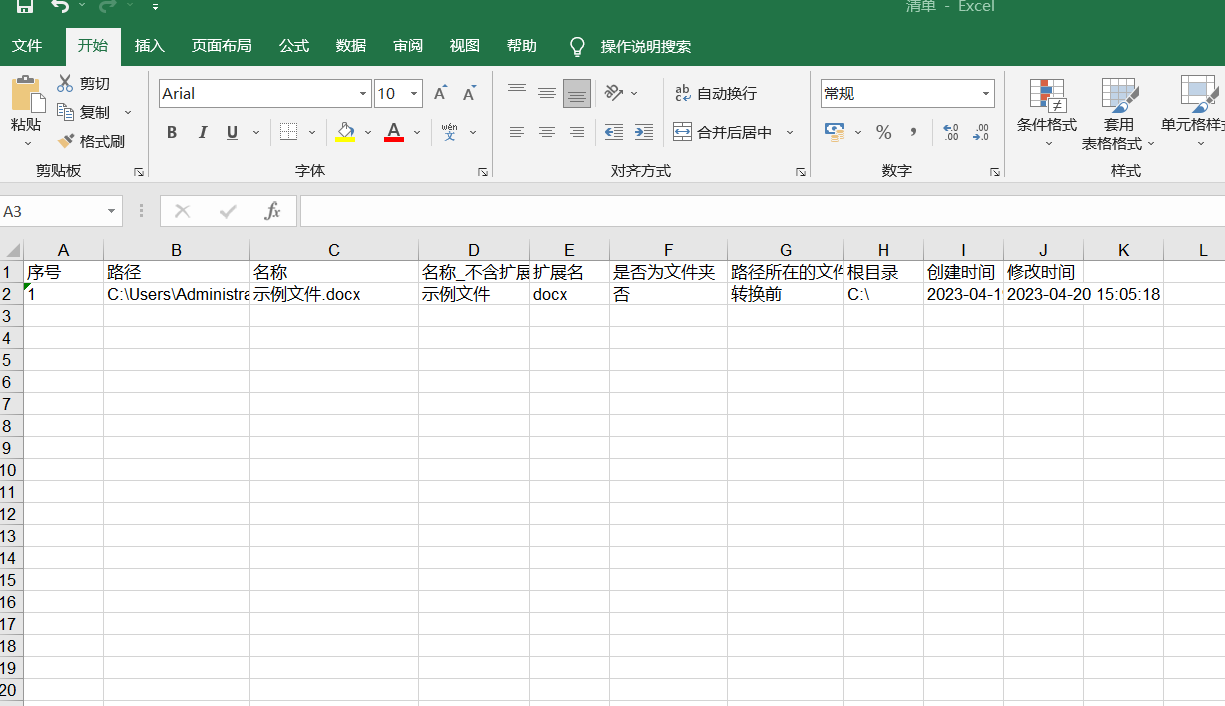This screenshot has width=1225, height=706.
Task: Toggle italic formatting
Action: click(x=203, y=132)
